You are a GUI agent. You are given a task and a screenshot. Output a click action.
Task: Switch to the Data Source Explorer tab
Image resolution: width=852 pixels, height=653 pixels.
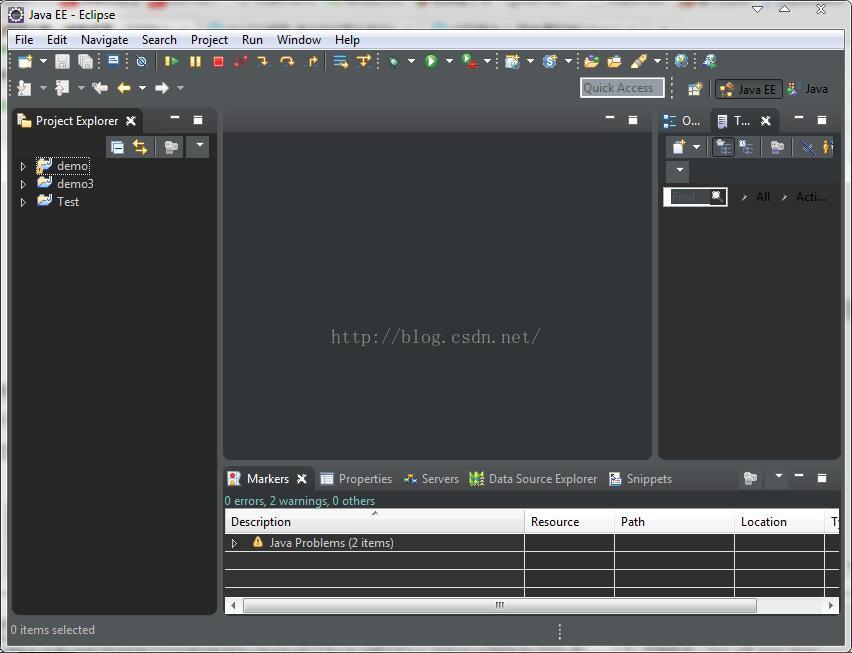click(x=533, y=479)
